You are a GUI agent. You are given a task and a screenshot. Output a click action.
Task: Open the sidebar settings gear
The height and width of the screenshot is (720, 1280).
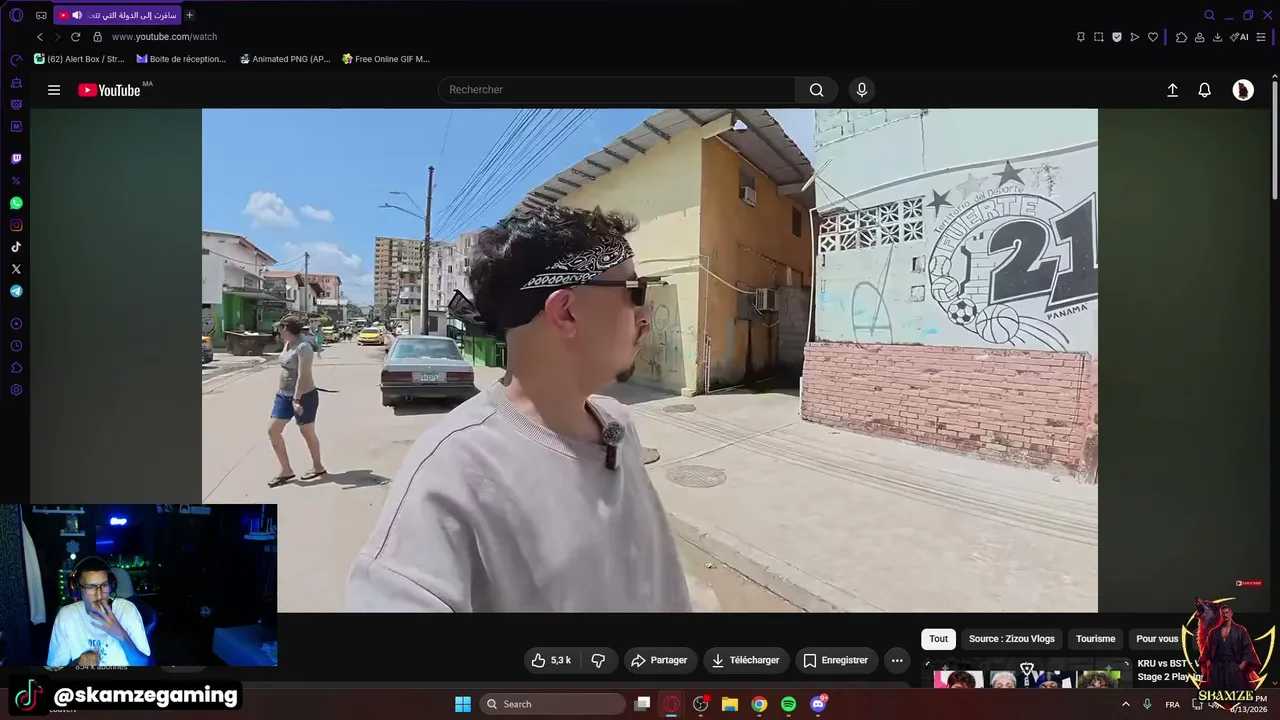[16, 390]
